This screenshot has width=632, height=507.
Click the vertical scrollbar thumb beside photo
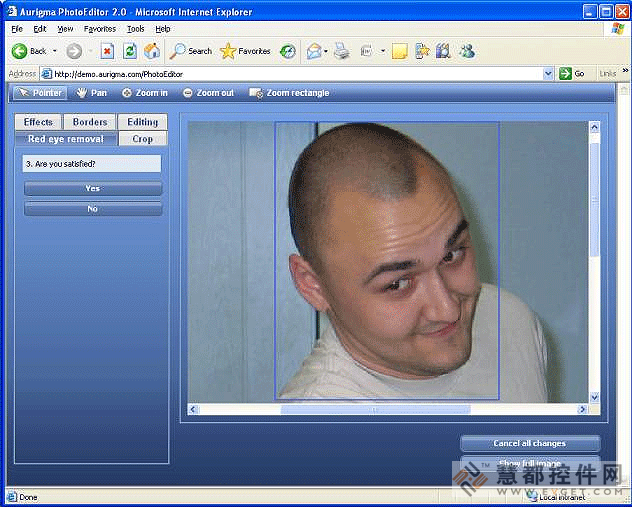595,199
